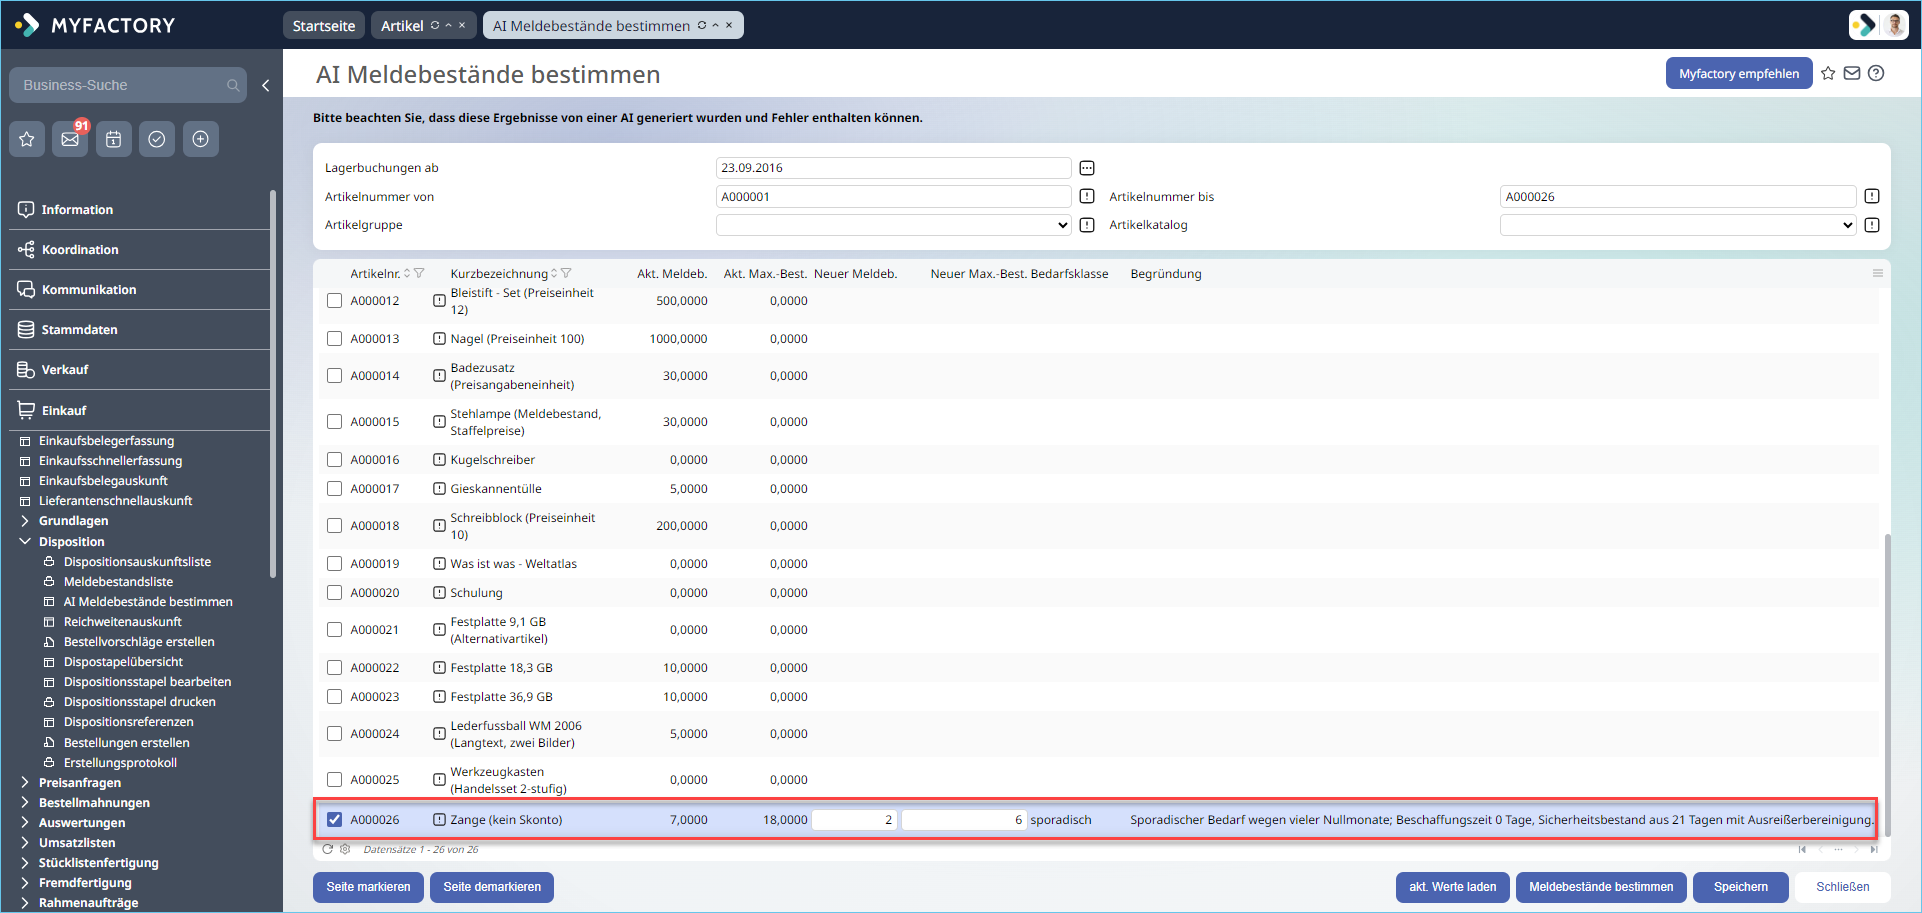Screen dimensions: 1922x913
Task: Click Myfactory empfehlen button
Action: coord(1739,73)
